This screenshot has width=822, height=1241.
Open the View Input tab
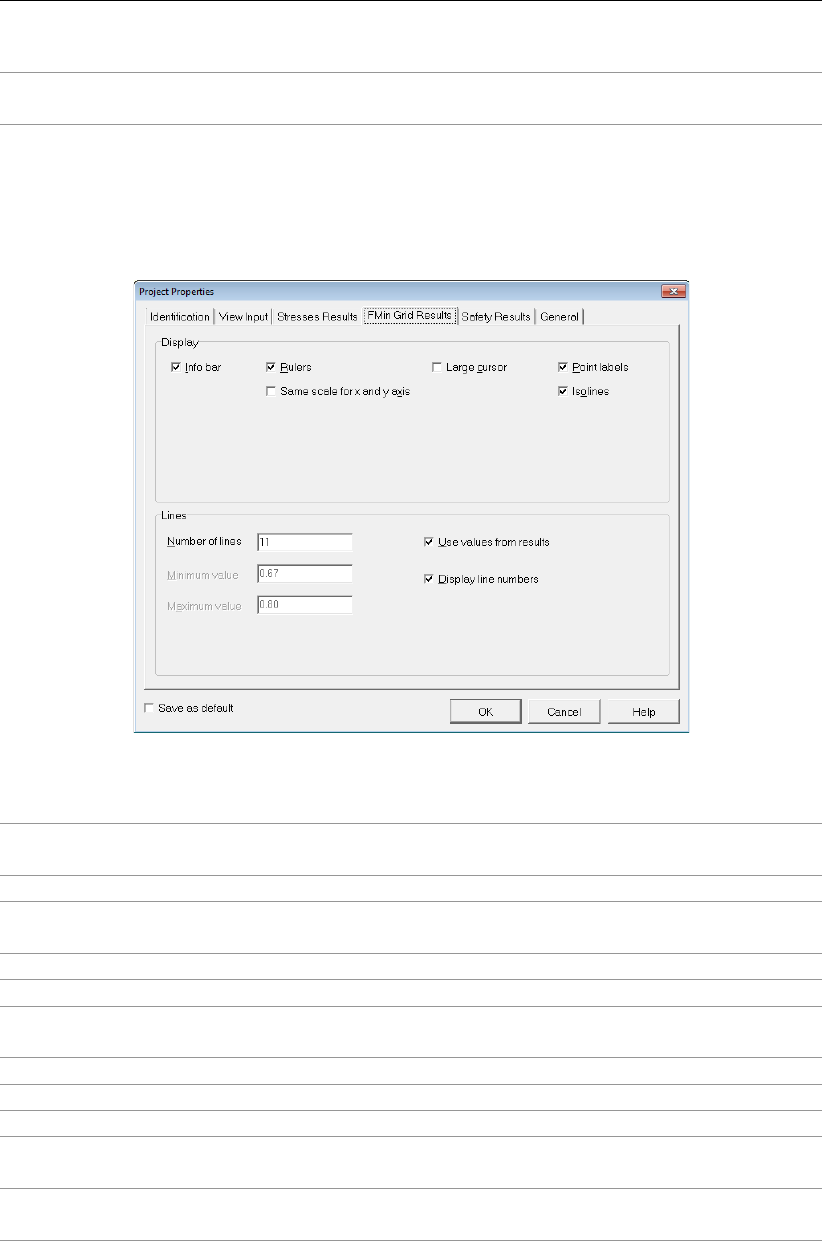244,317
